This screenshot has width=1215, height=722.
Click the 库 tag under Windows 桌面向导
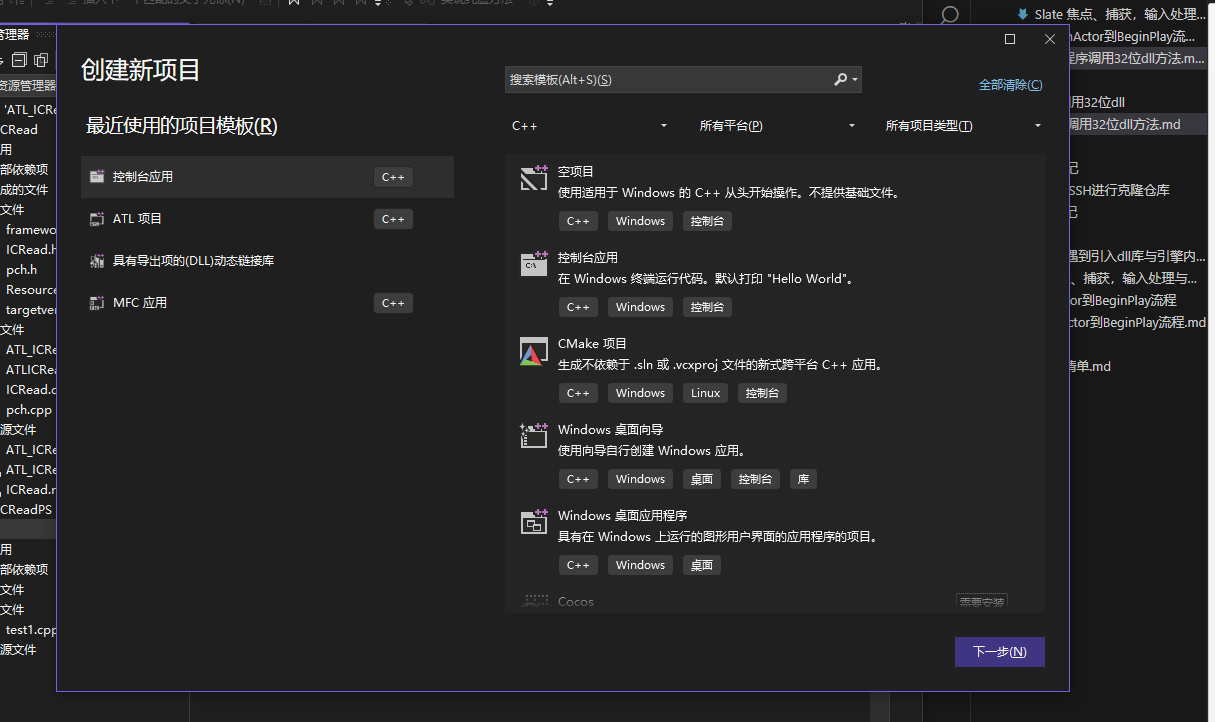coord(803,479)
